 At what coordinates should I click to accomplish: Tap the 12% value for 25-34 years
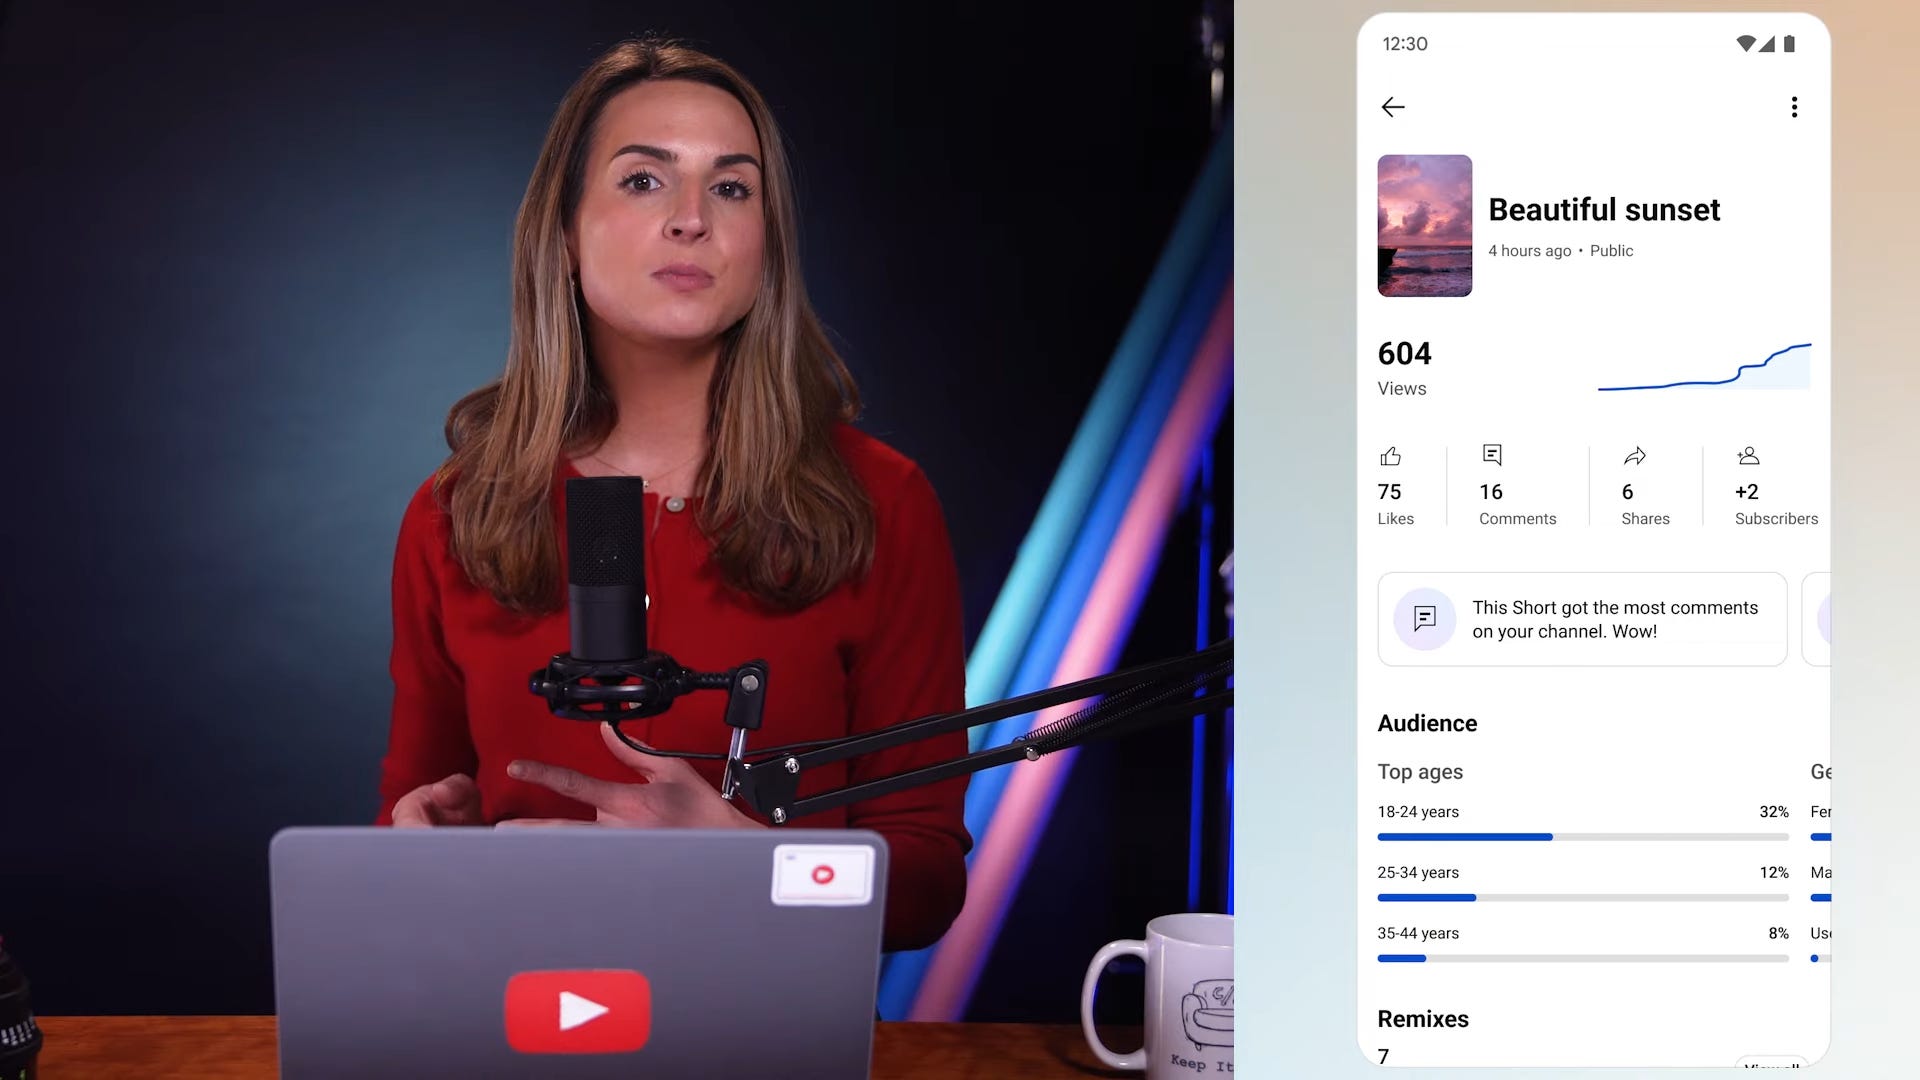[1774, 873]
